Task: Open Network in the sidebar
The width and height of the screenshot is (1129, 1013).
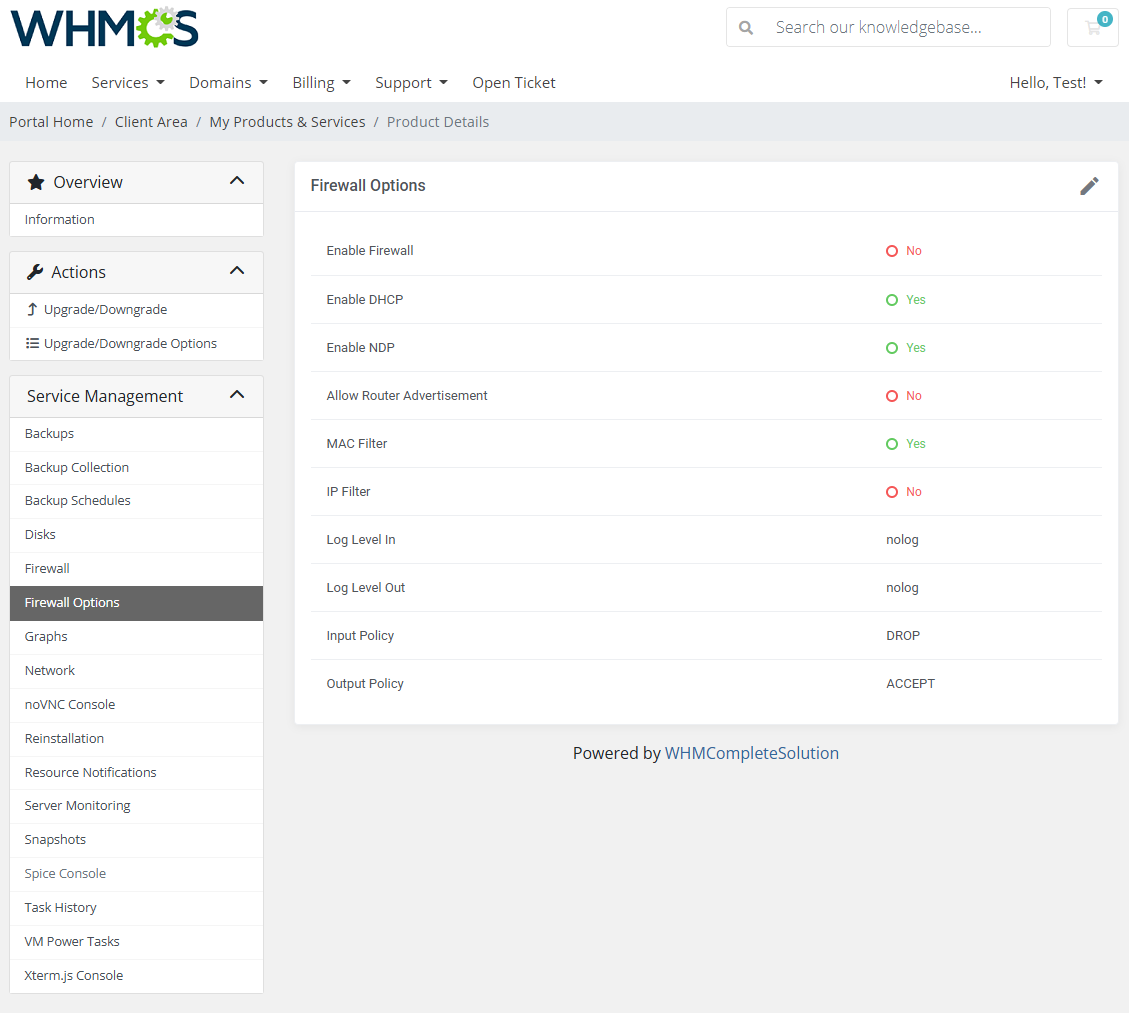Action: [x=136, y=670]
